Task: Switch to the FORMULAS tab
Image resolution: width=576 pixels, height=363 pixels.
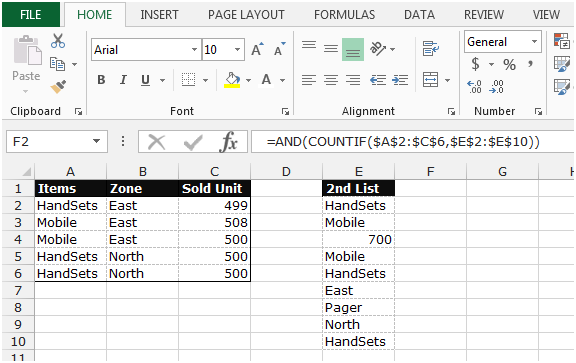Action: point(344,15)
